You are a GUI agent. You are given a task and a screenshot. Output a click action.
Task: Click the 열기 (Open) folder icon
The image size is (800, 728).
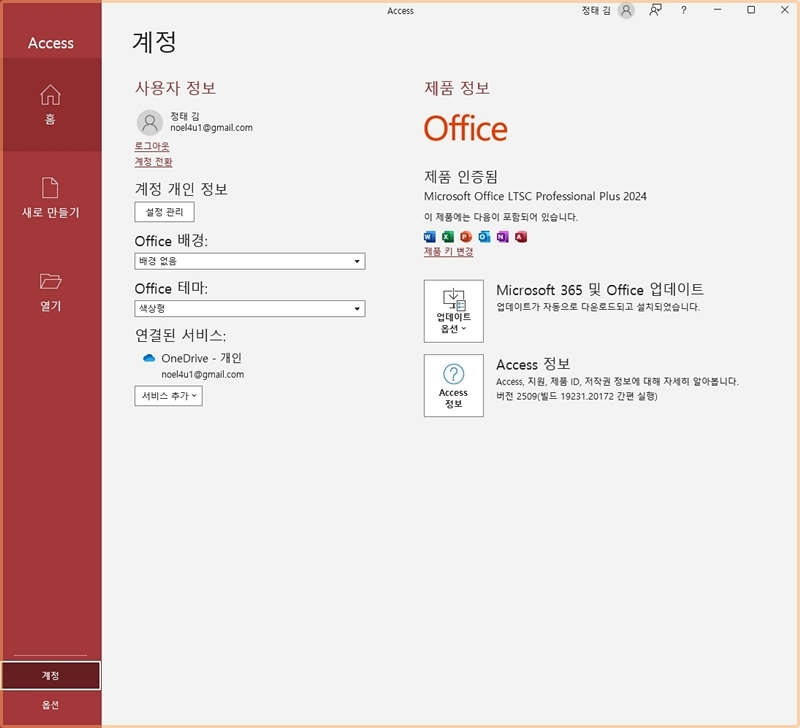(50, 281)
